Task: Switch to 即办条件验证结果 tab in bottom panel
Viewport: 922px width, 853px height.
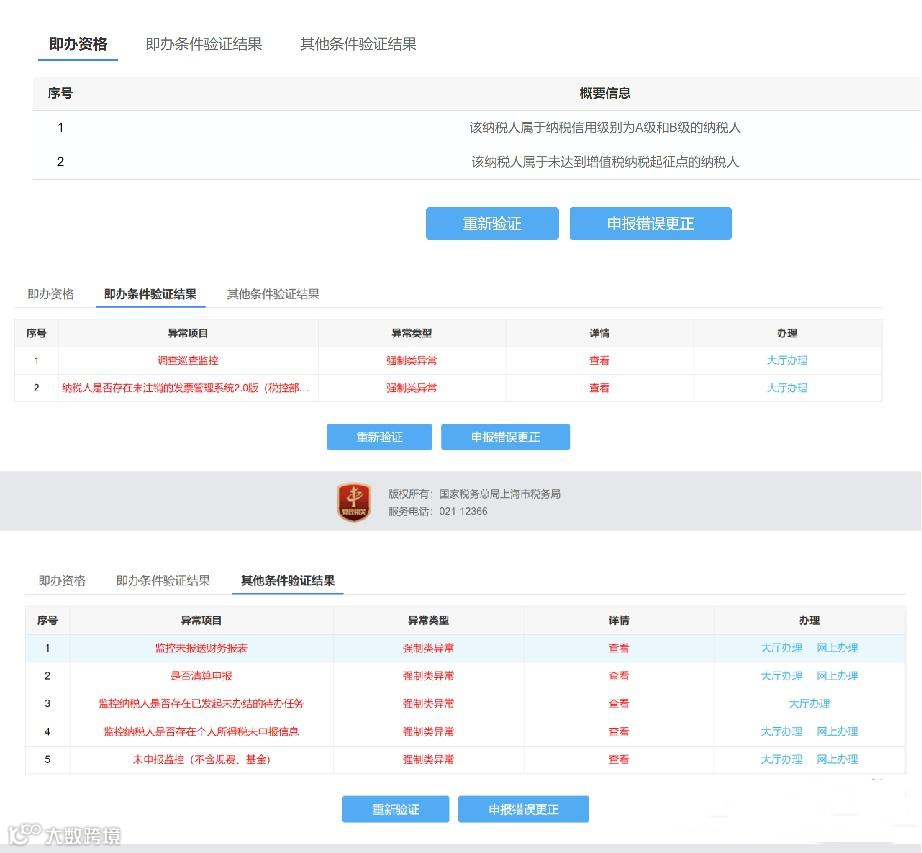Action: tap(163, 581)
